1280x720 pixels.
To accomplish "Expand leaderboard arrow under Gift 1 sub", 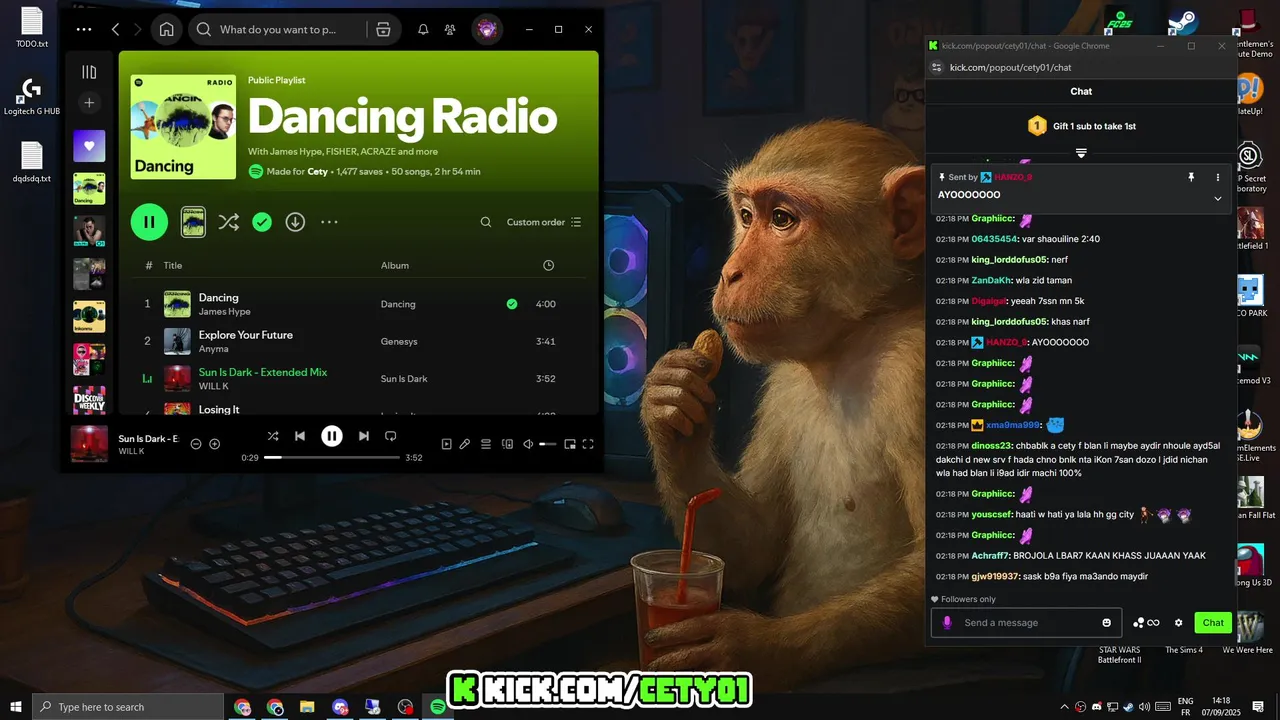I will coord(1081,153).
